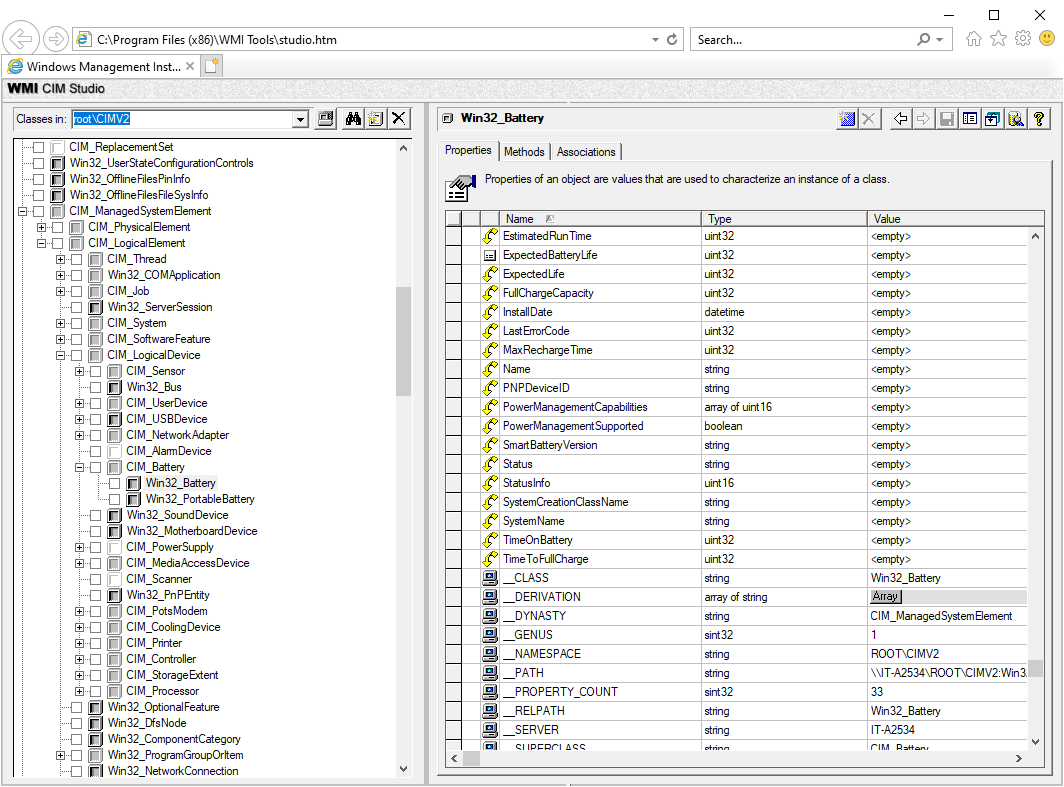Click the browser back button

(20, 39)
